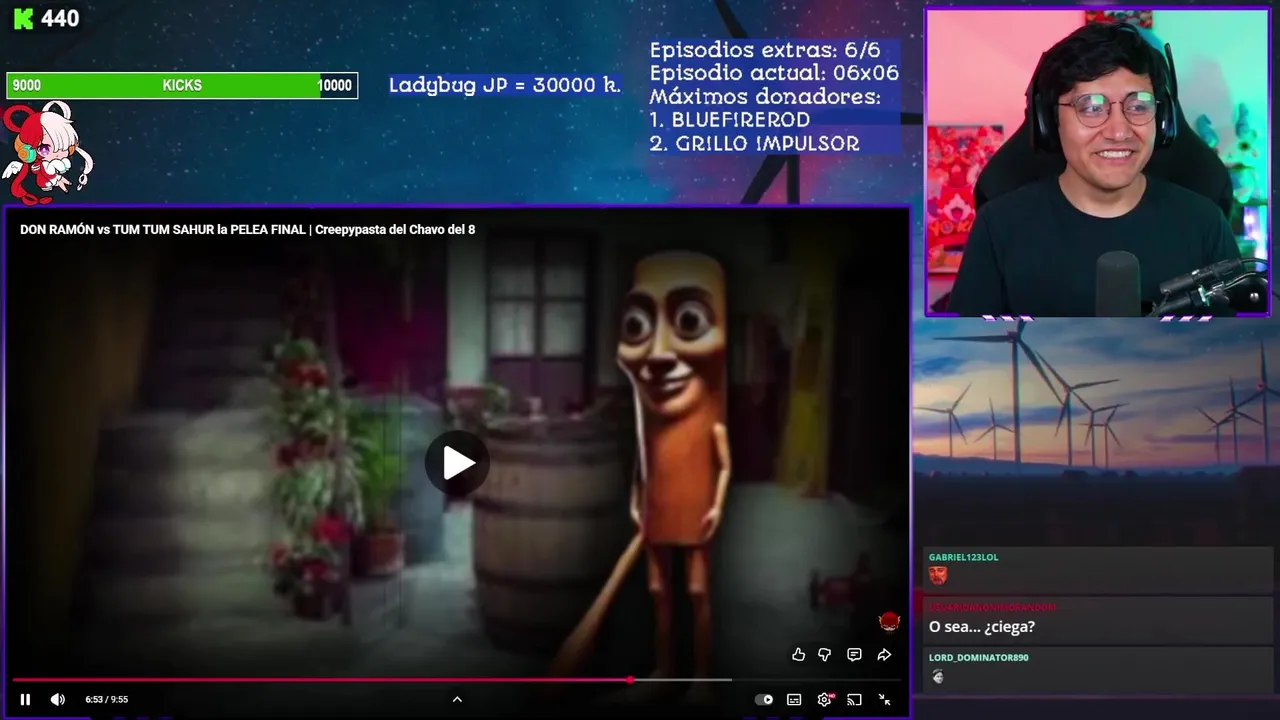This screenshot has width=1280, height=720.
Task: Click the 'Episodio actual: 06x06' text
Action: [x=774, y=73]
